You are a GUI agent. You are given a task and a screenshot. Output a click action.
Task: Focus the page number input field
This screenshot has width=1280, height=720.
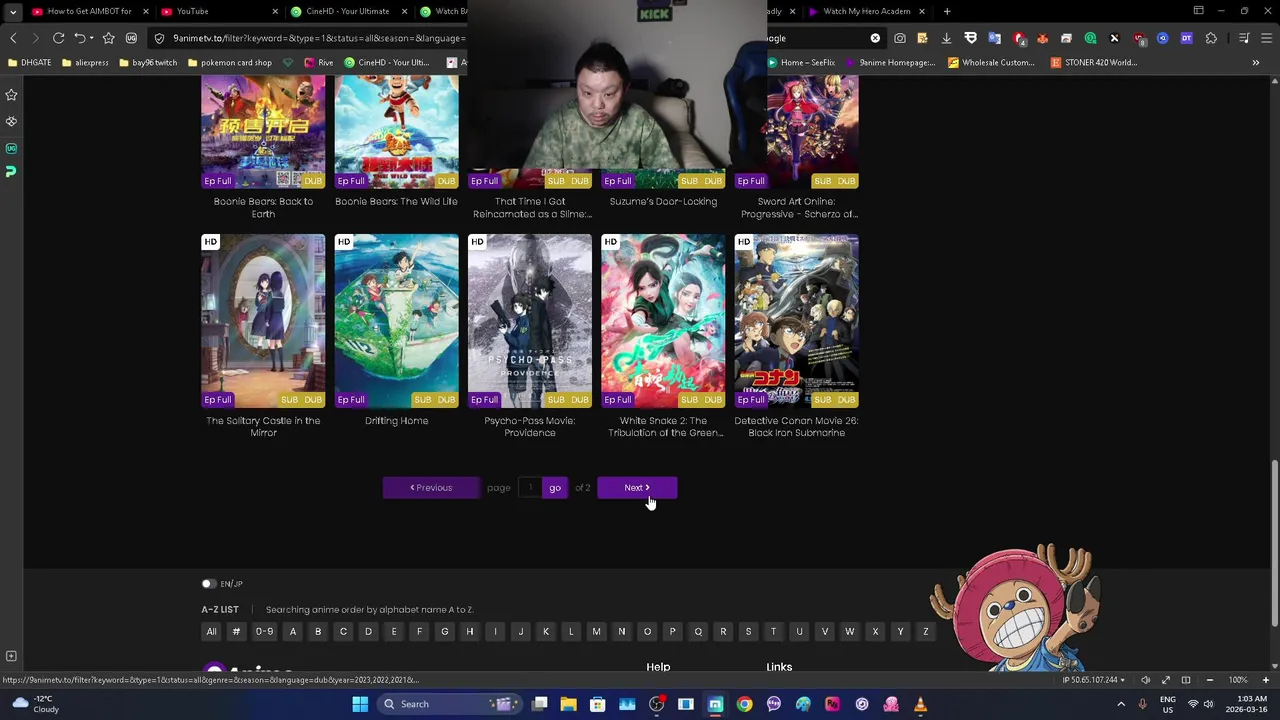530,488
